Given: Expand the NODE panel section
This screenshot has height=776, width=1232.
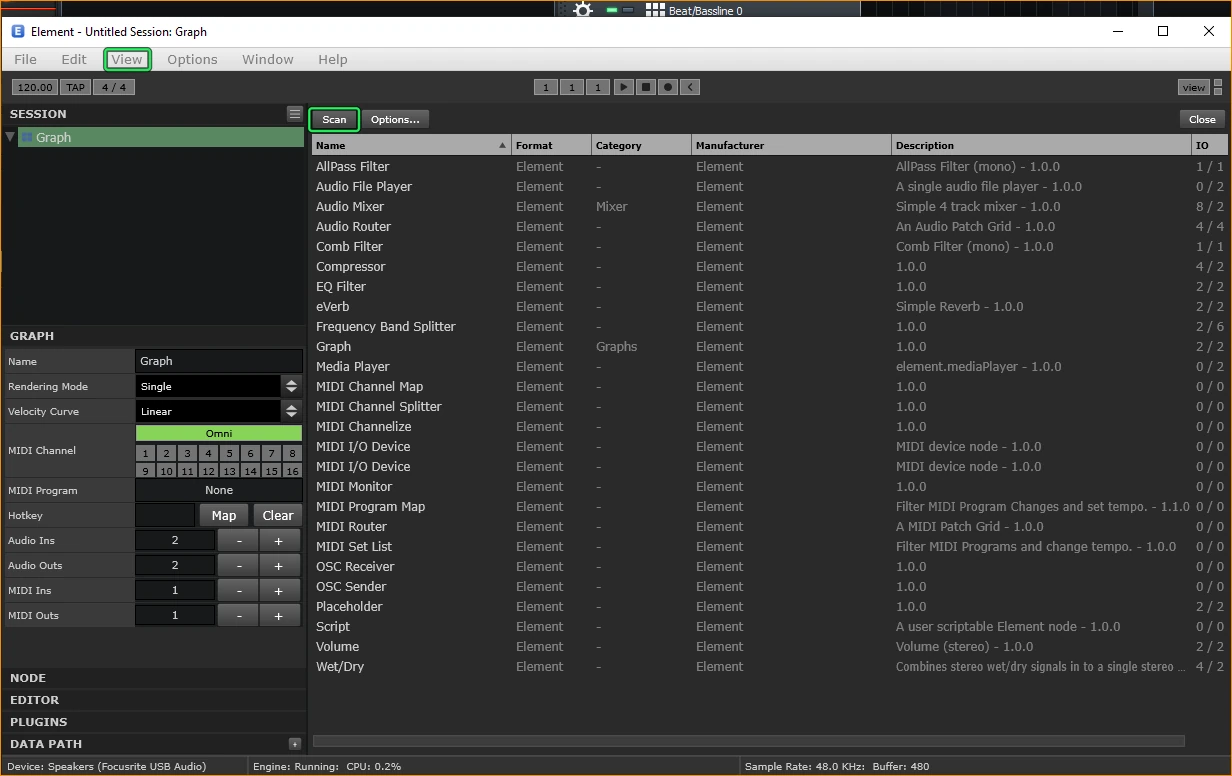Looking at the screenshot, I should tap(153, 678).
